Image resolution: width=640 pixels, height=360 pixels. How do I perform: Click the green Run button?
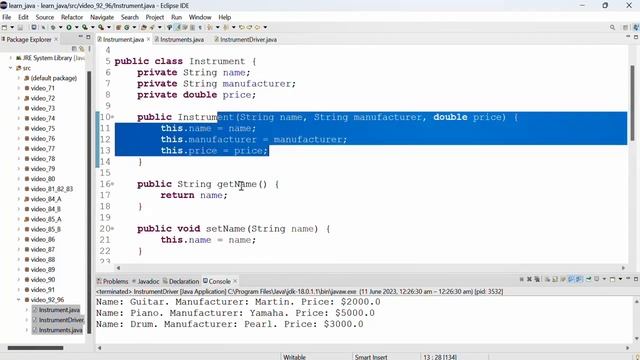pyautogui.click(x=69, y=27)
